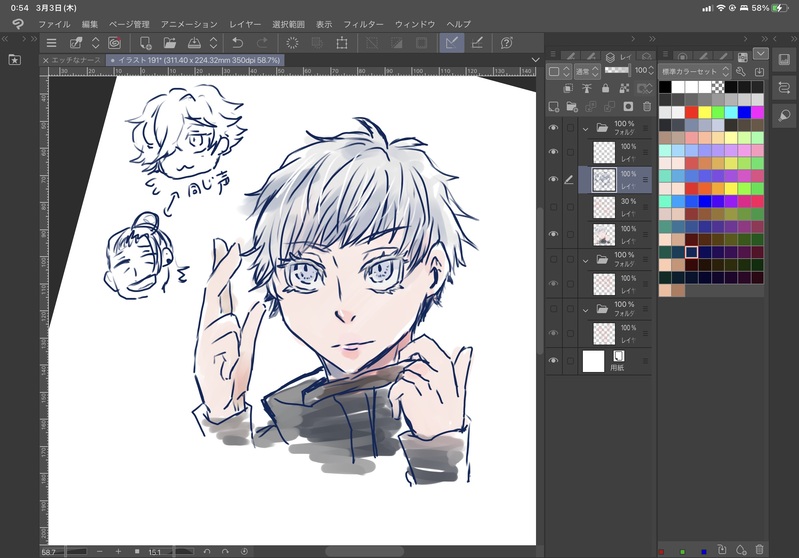
Task: Open the Clip Studio support help icon
Action: pyautogui.click(x=507, y=43)
